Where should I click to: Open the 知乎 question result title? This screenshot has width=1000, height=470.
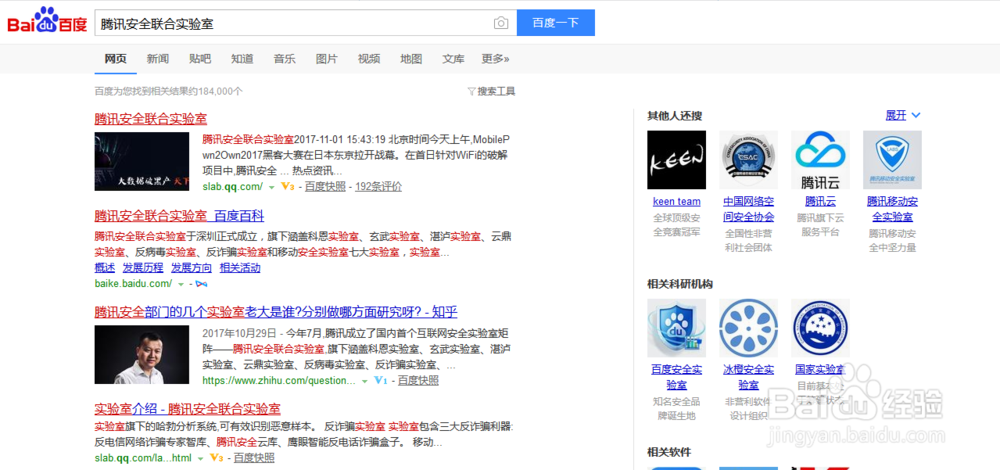(276, 312)
